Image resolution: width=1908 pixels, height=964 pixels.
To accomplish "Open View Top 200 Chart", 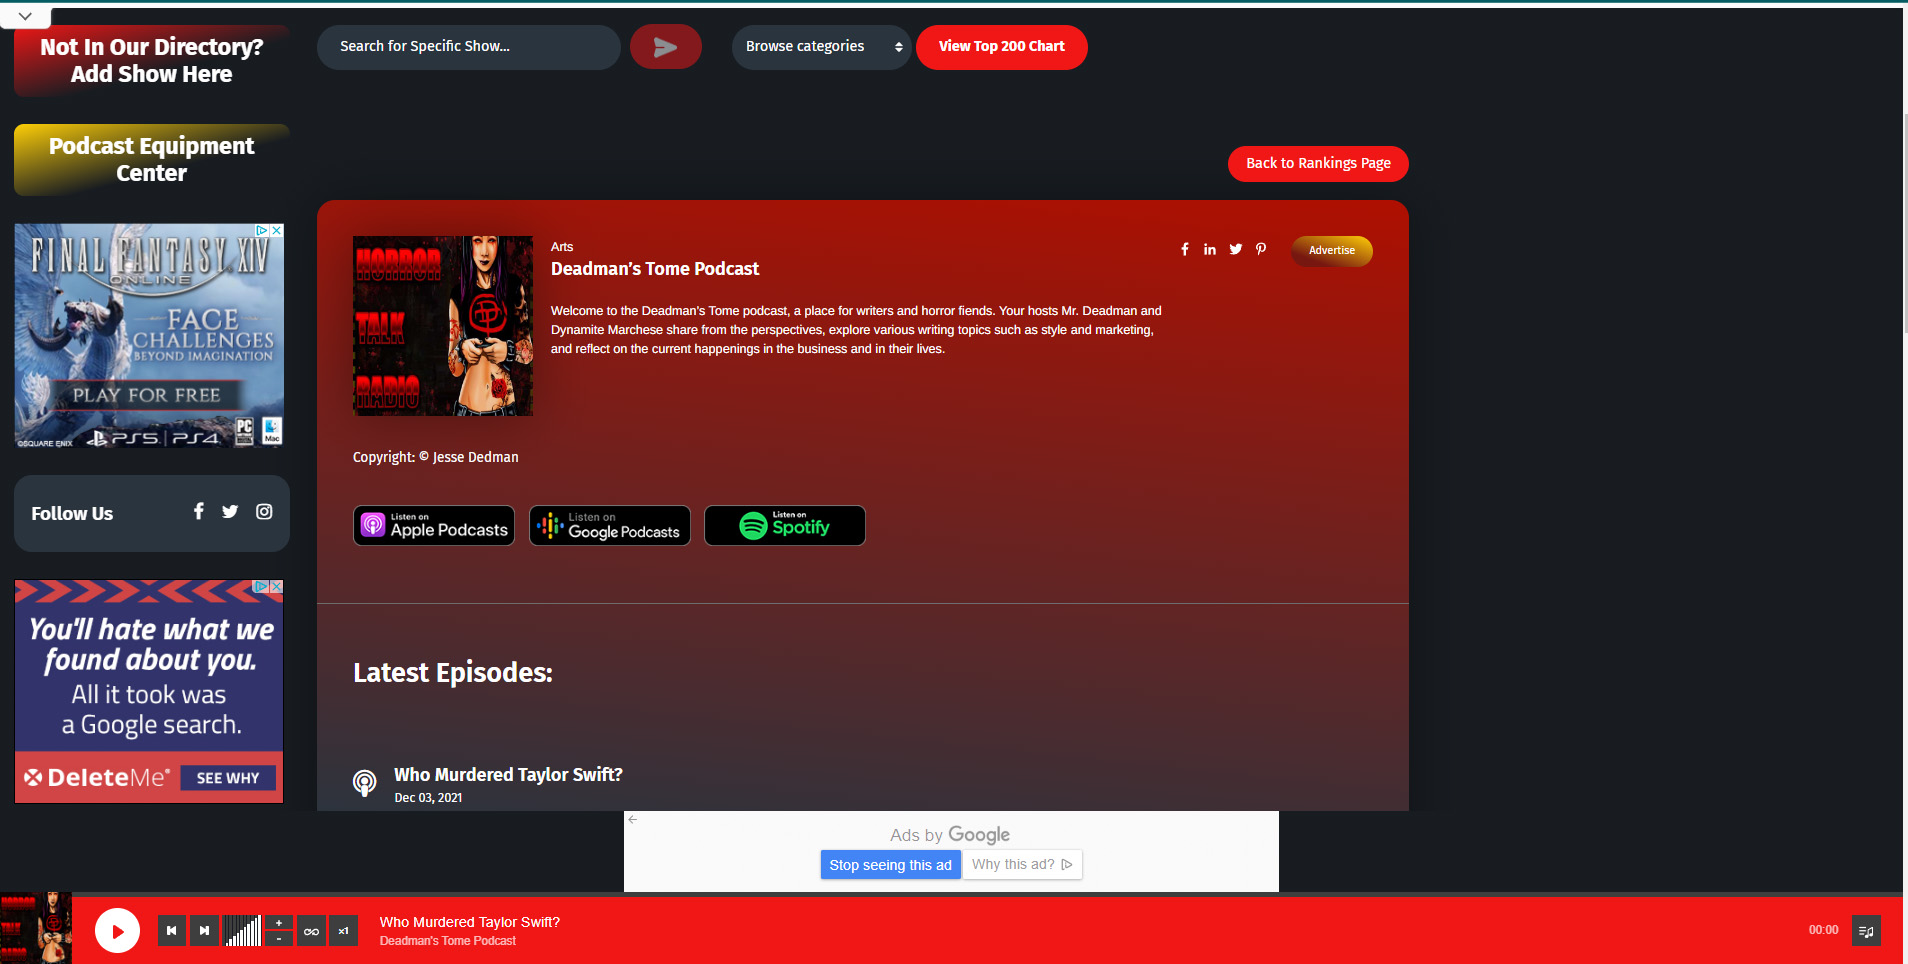I will point(1001,47).
